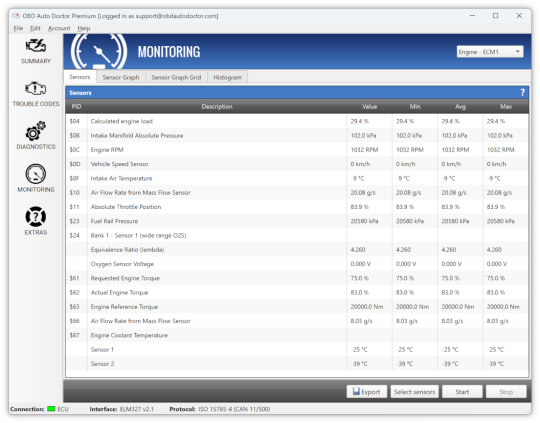The image size is (540, 423).
Task: Switch to the Sensor Graph Grid tab
Action: pyautogui.click(x=176, y=78)
